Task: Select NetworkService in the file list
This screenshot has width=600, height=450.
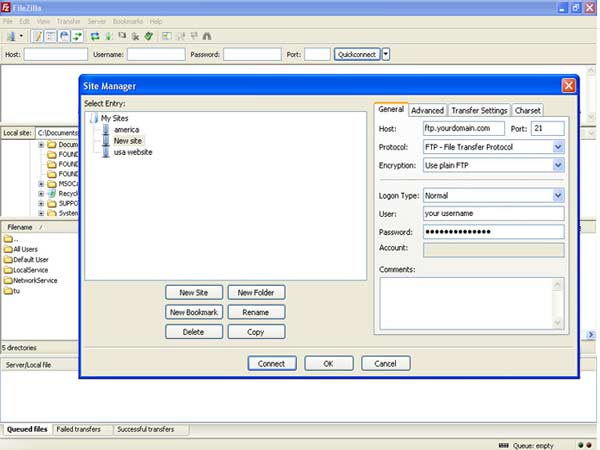Action: pos(35,280)
